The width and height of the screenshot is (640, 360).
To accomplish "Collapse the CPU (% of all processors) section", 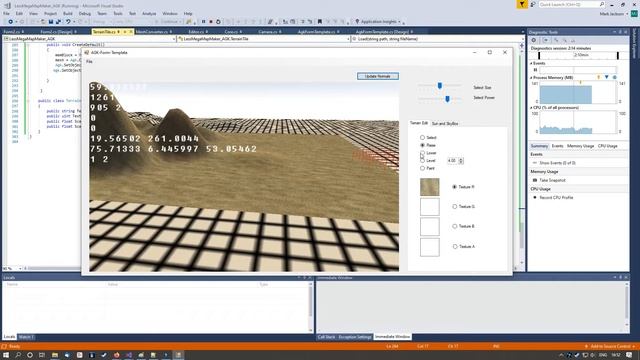I will pos(531,108).
